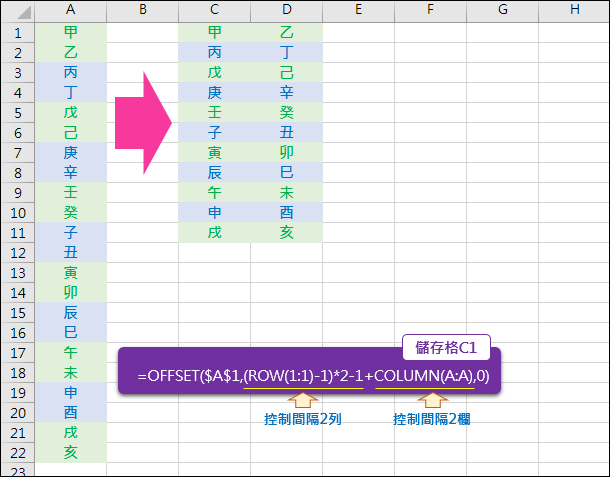Click cell C11 containing 戌
610x477 pixels.
pyautogui.click(x=214, y=233)
